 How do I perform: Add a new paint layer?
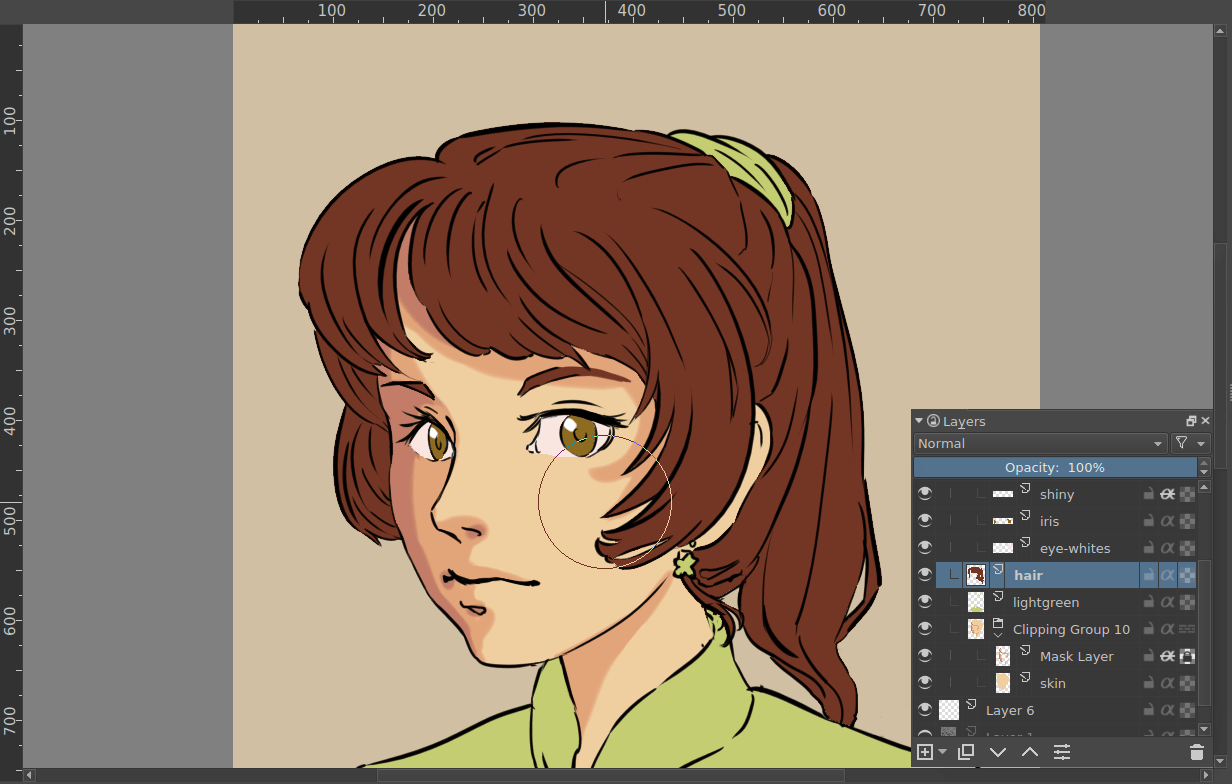click(x=925, y=752)
